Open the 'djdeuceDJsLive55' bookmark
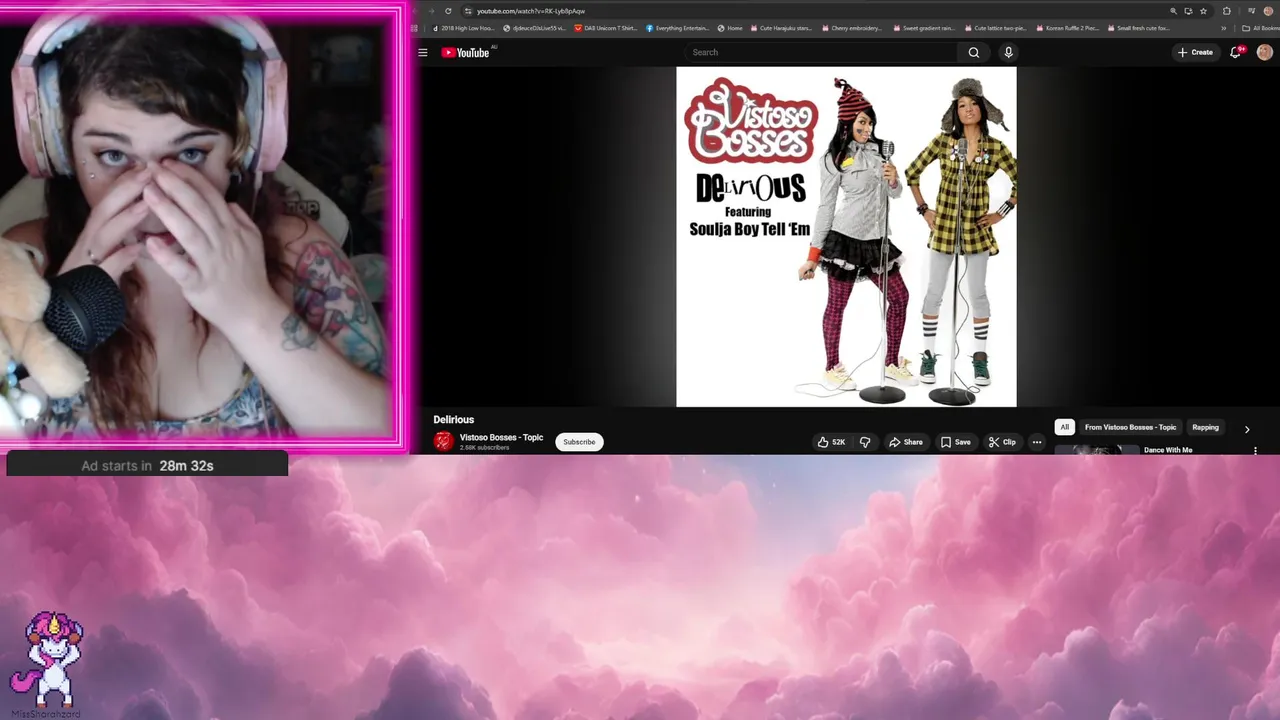The height and width of the screenshot is (720, 1280). point(535,28)
